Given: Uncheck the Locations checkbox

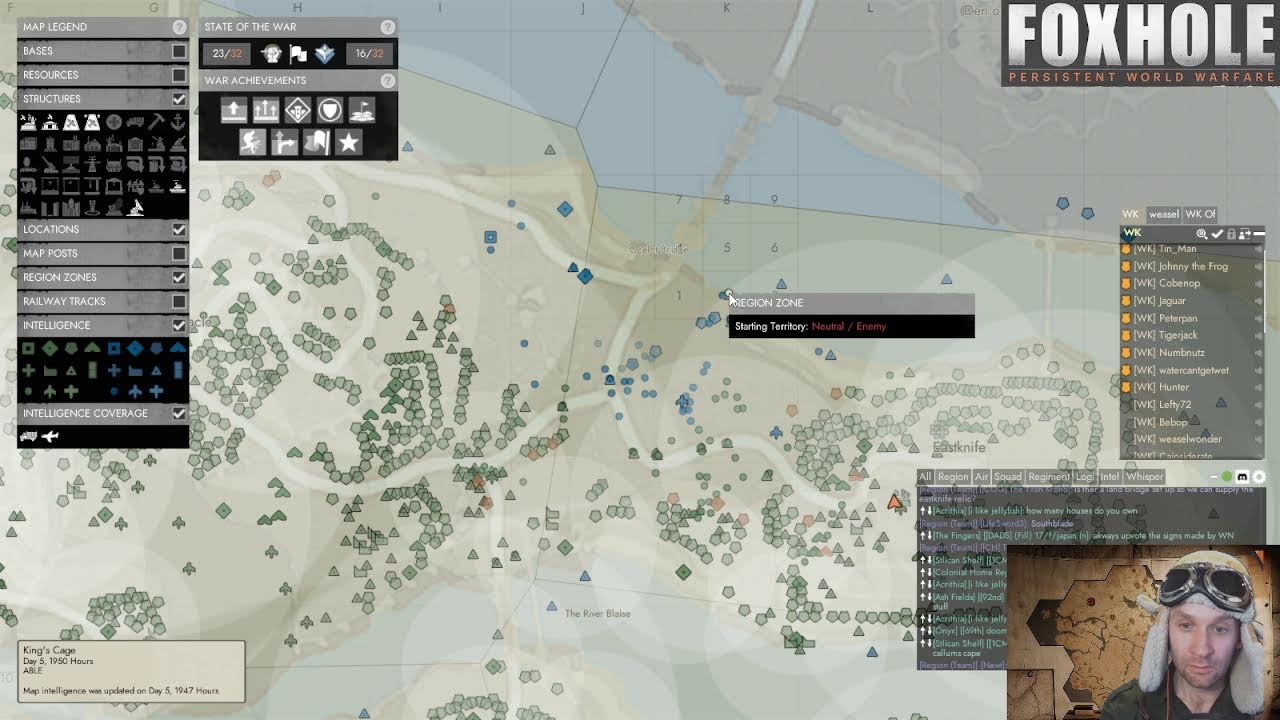Looking at the screenshot, I should point(179,229).
